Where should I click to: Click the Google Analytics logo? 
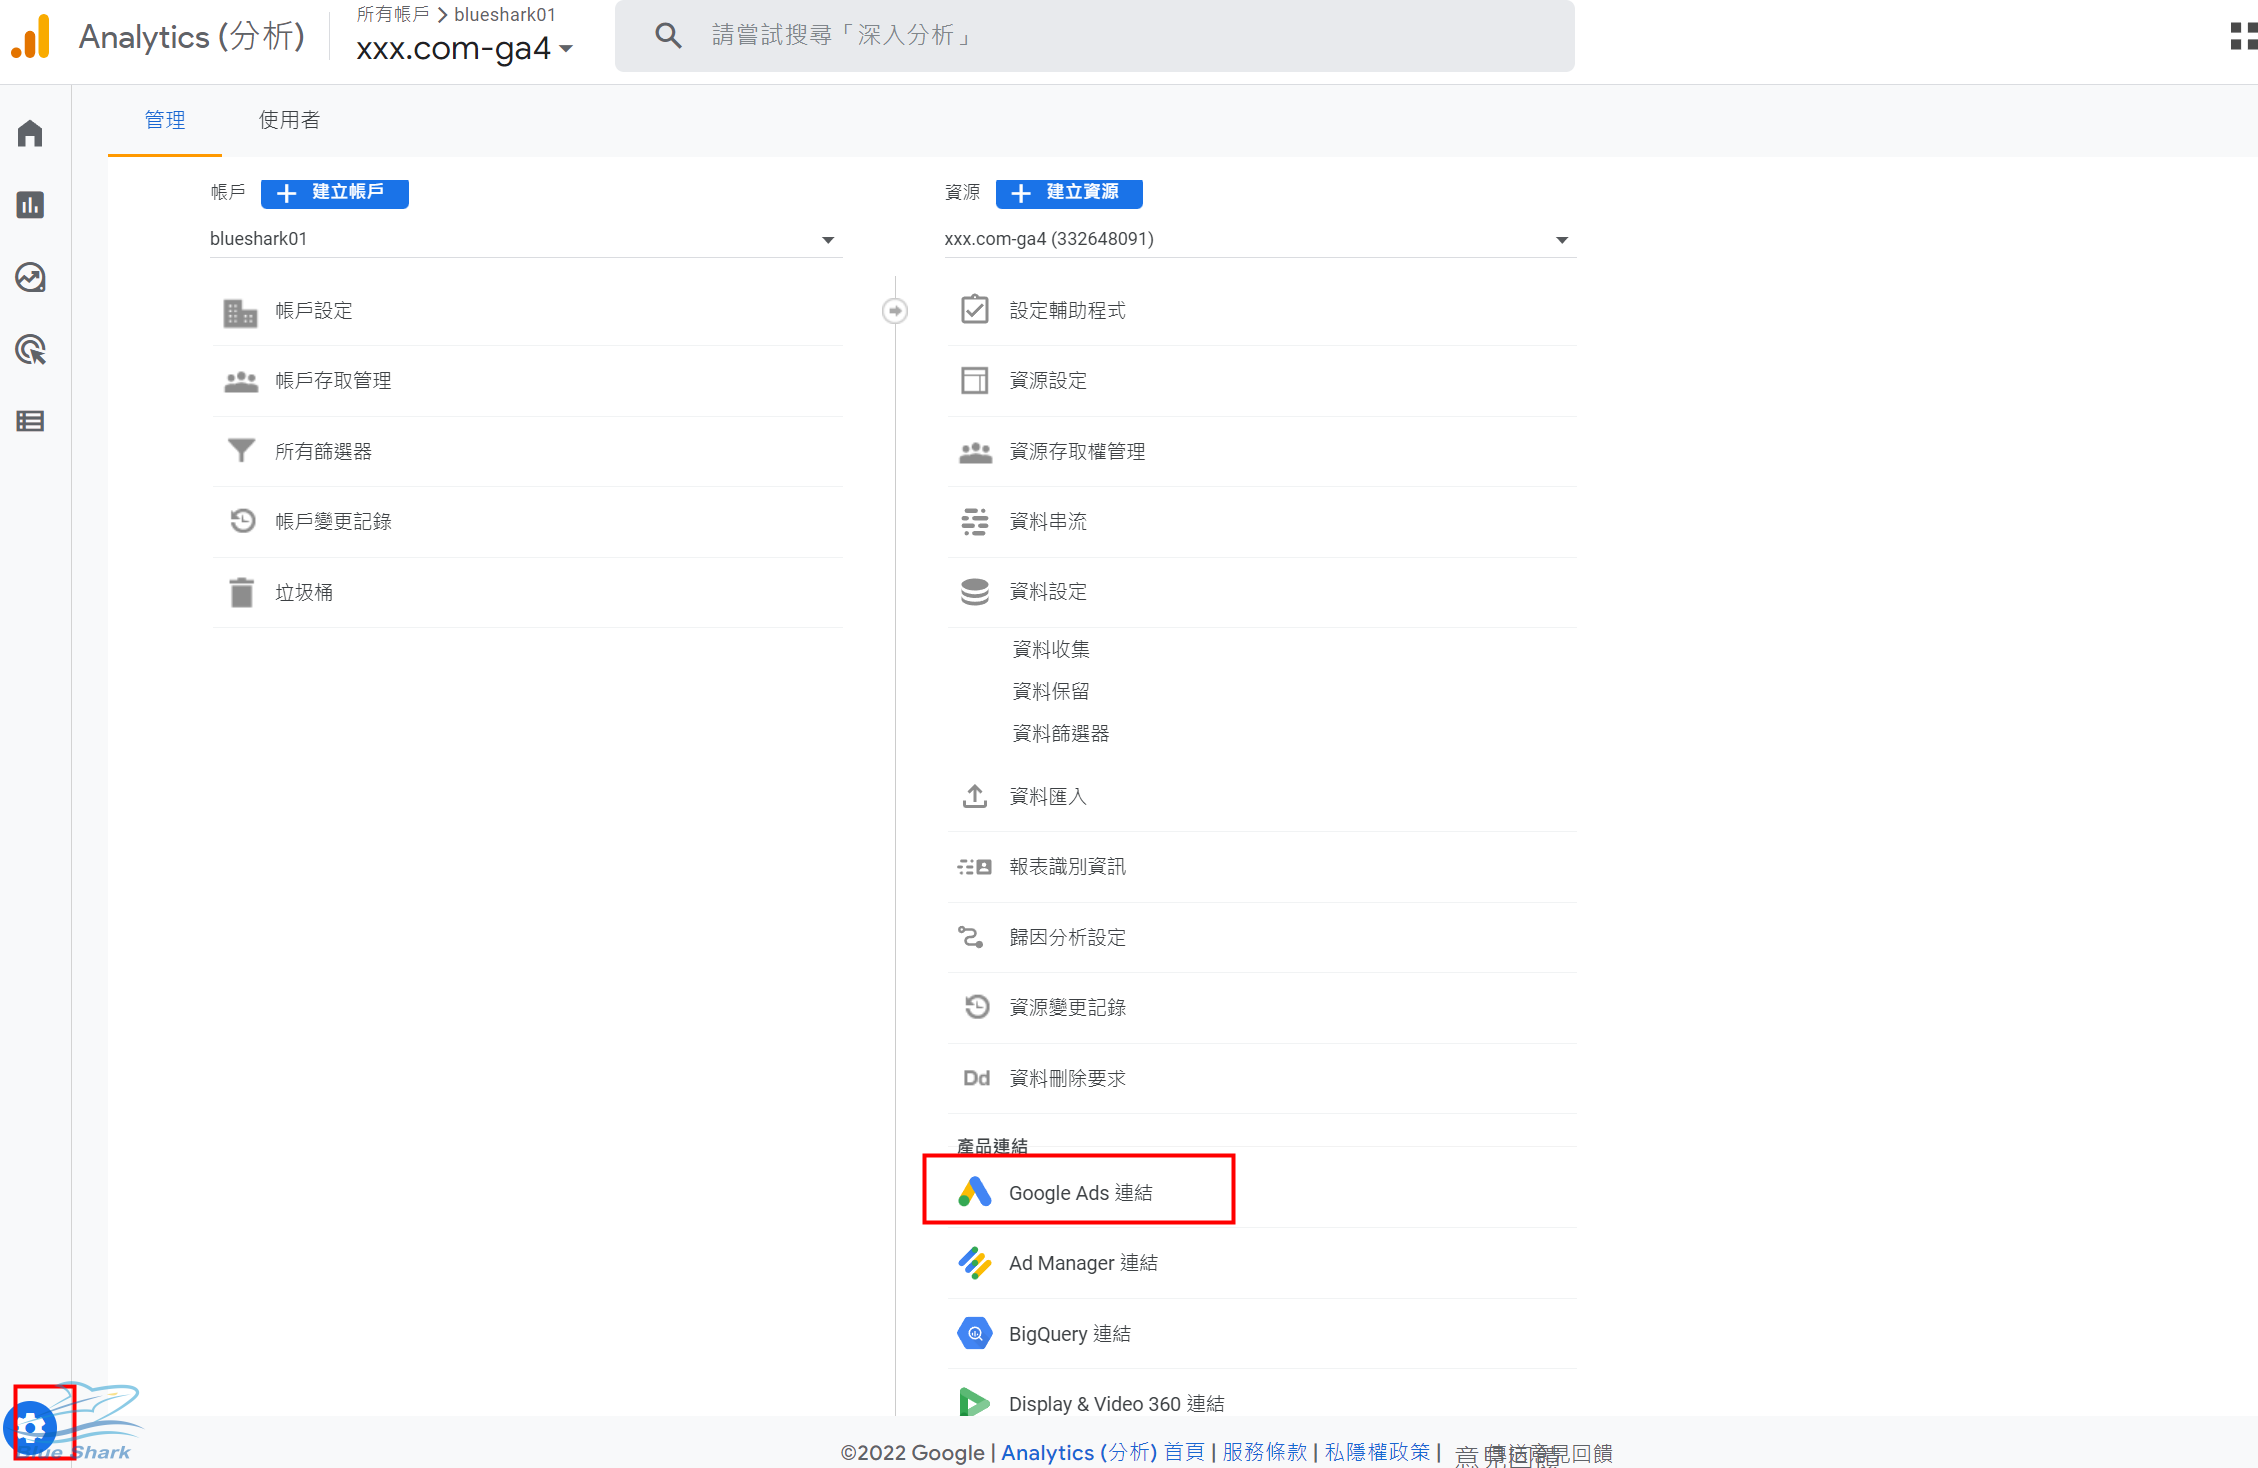[31, 37]
